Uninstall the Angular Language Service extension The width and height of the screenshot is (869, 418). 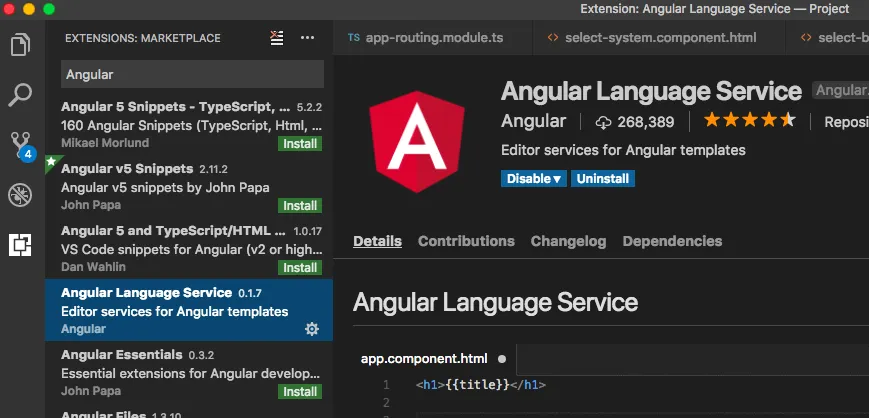point(603,179)
